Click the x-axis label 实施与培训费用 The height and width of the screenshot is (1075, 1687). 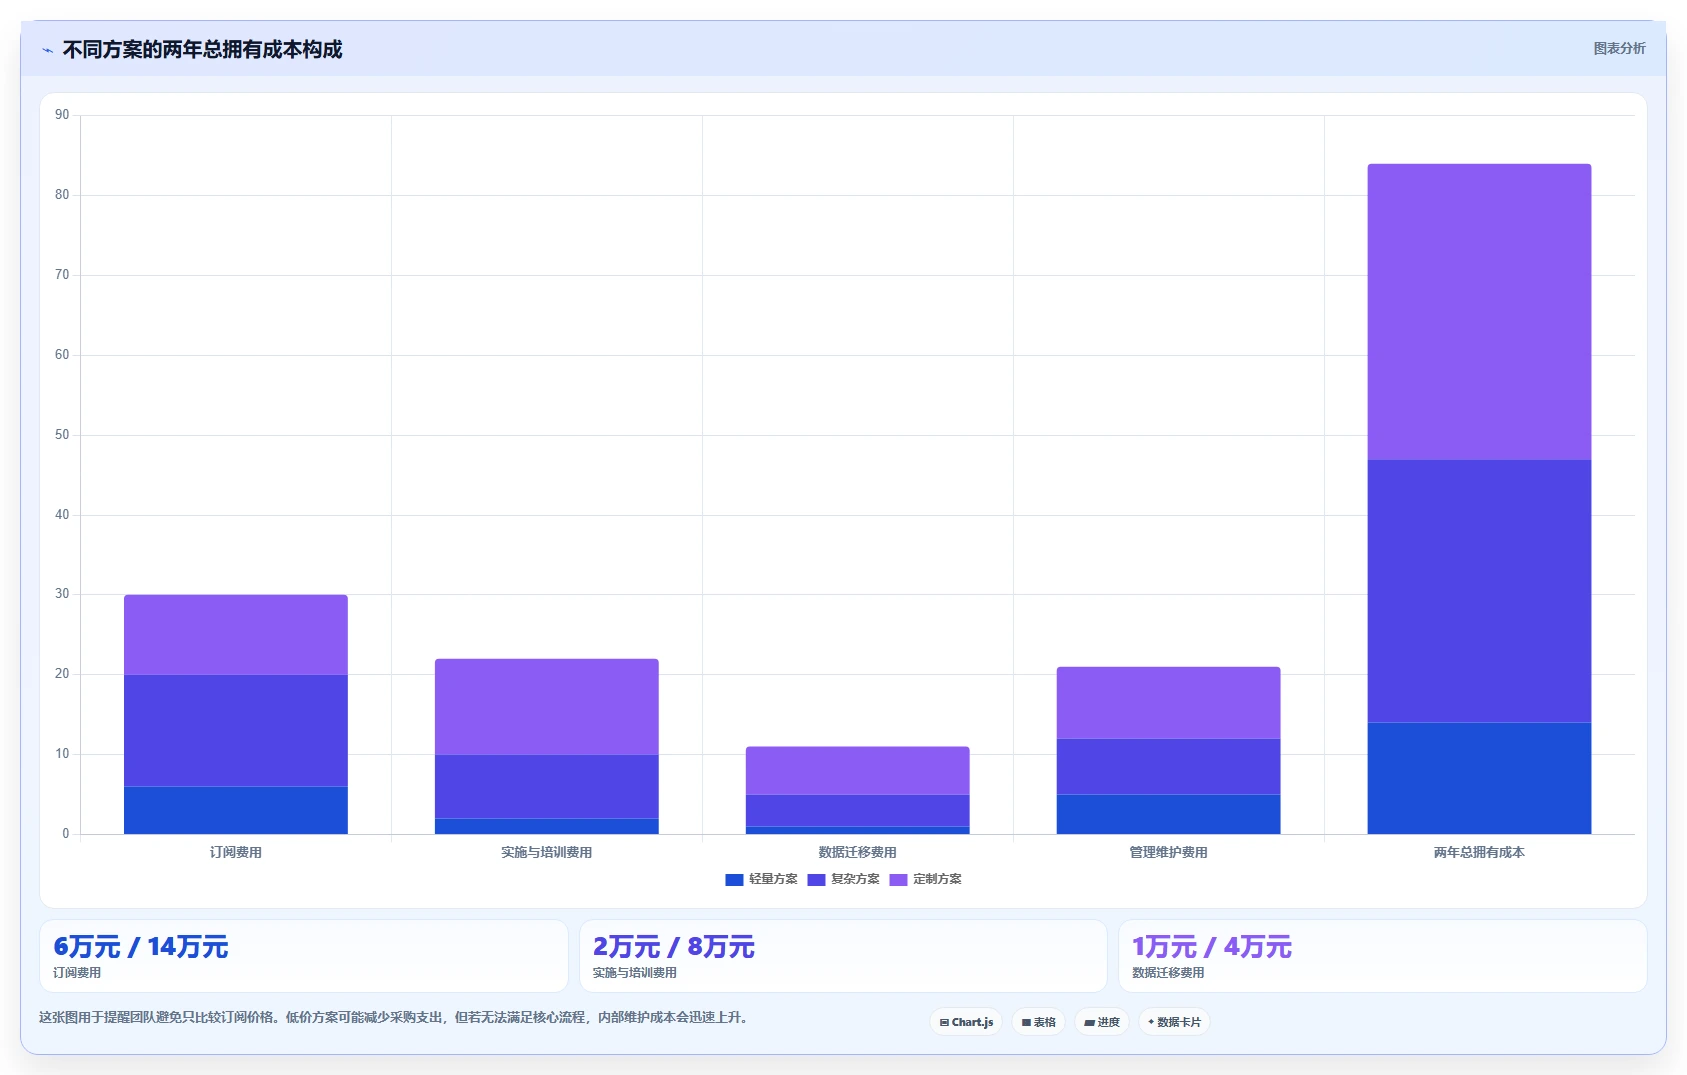click(547, 852)
